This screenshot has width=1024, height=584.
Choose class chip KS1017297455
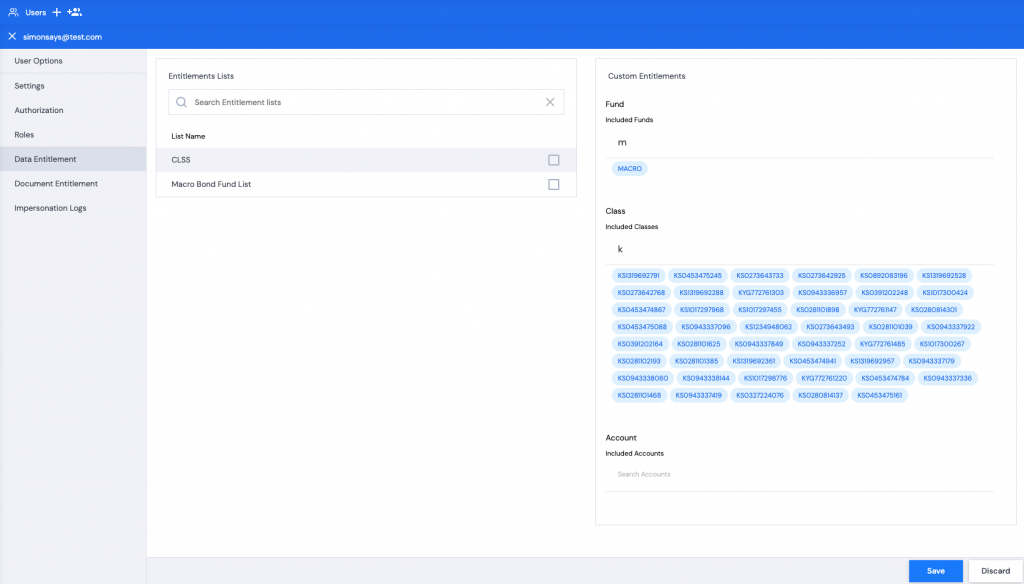tap(760, 310)
